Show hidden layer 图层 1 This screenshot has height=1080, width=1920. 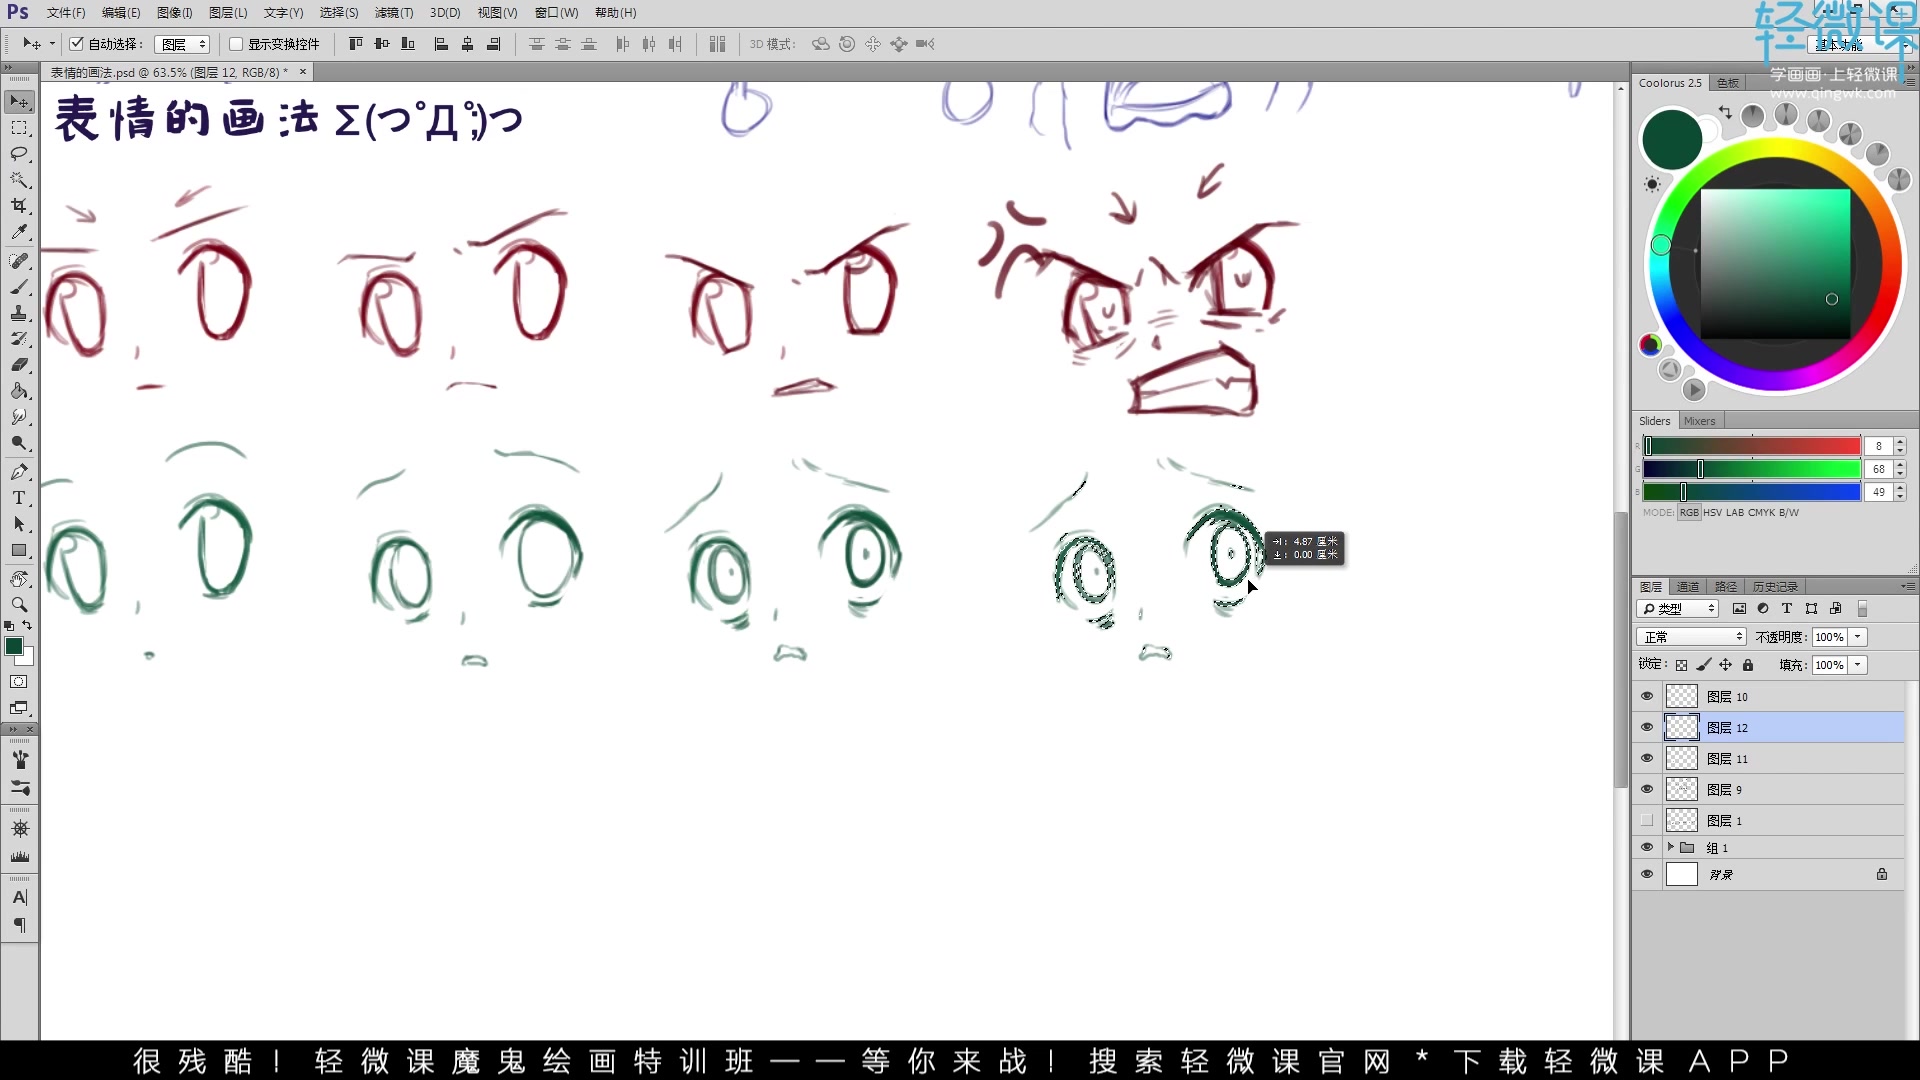point(1647,820)
